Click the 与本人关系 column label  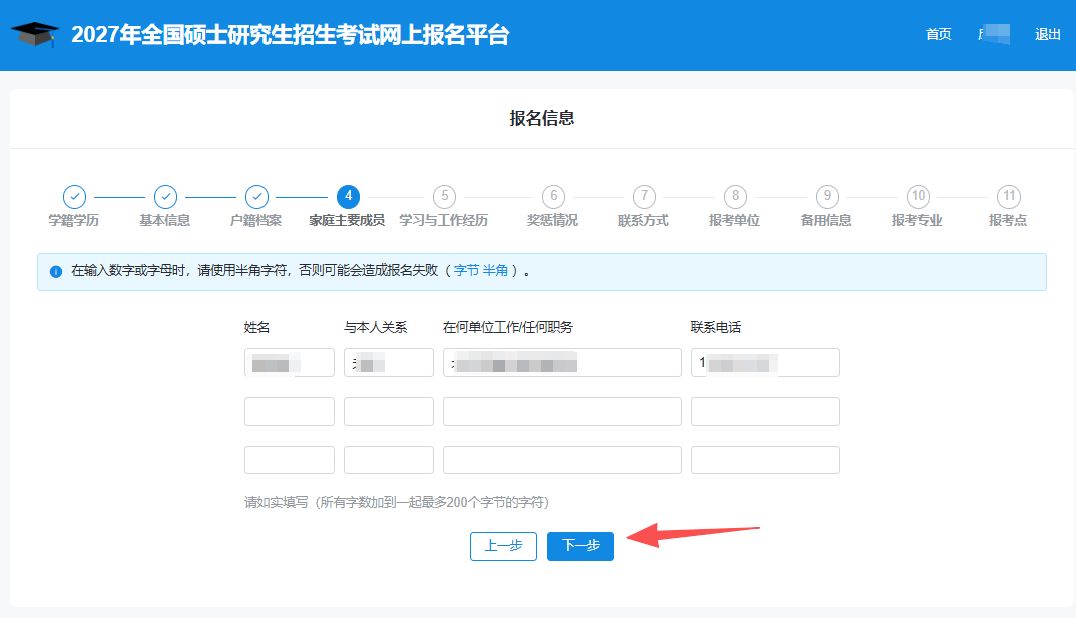[x=376, y=327]
